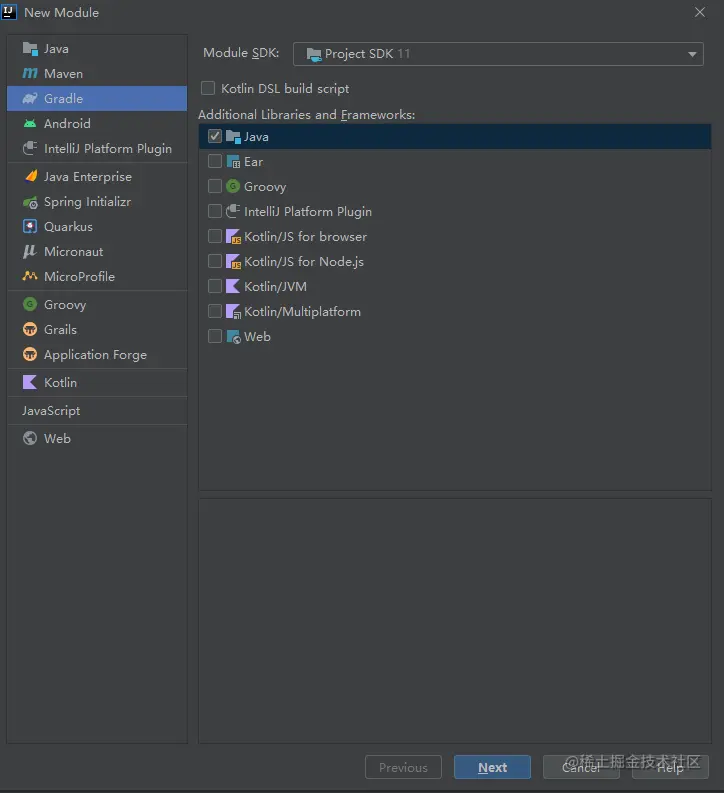
Task: Click Java folder icon in frameworks list
Action: coord(233,137)
